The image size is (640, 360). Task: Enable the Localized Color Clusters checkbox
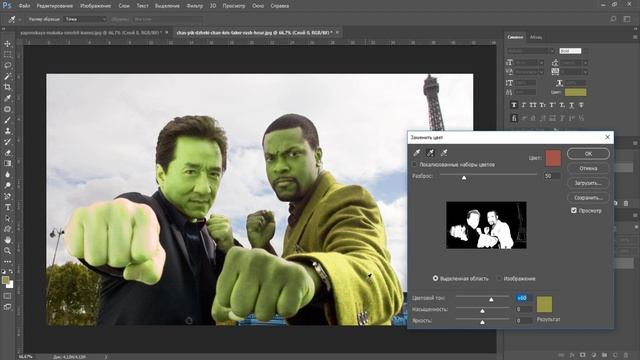tap(415, 164)
